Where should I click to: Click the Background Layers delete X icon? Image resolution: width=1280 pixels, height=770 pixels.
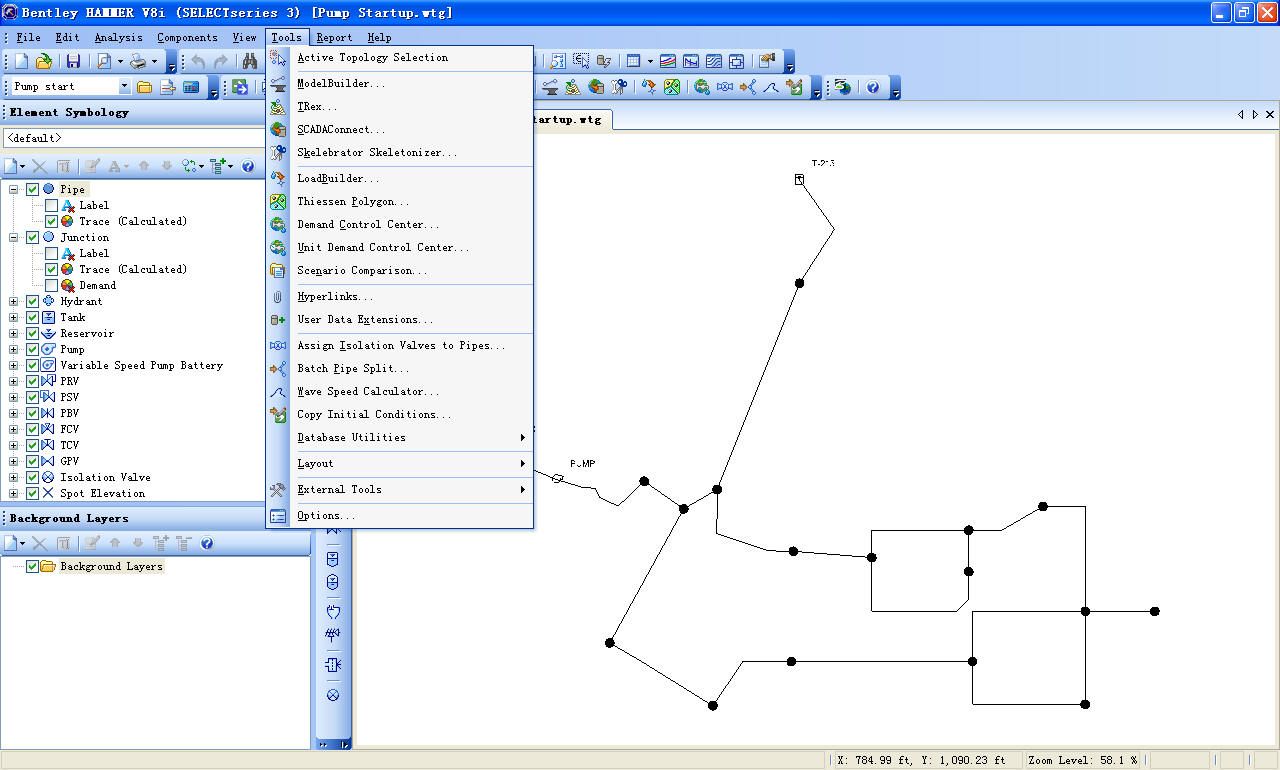click(x=40, y=543)
